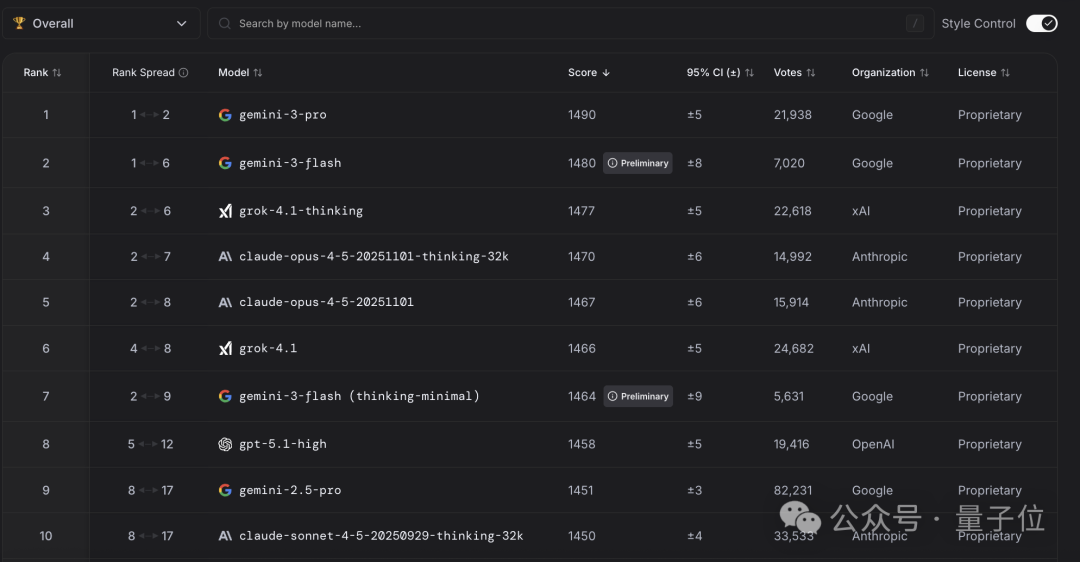Image resolution: width=1080 pixels, height=562 pixels.
Task: Sort table by Organization column
Action: 890,72
